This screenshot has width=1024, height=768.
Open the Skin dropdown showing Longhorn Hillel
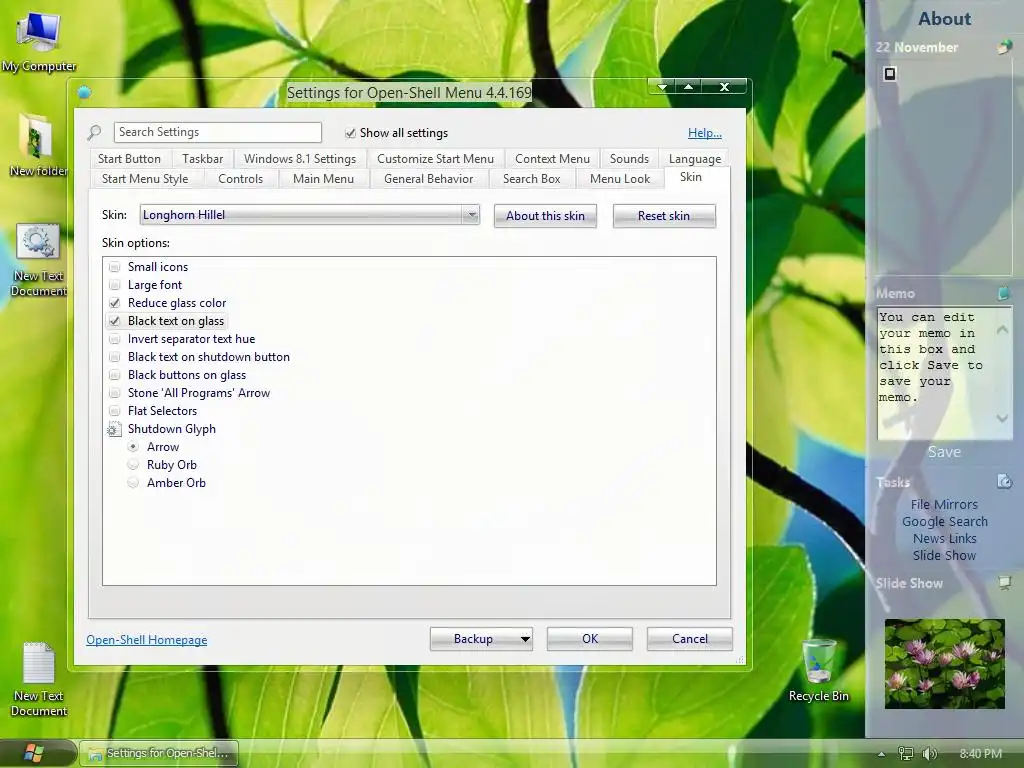[x=310, y=215]
